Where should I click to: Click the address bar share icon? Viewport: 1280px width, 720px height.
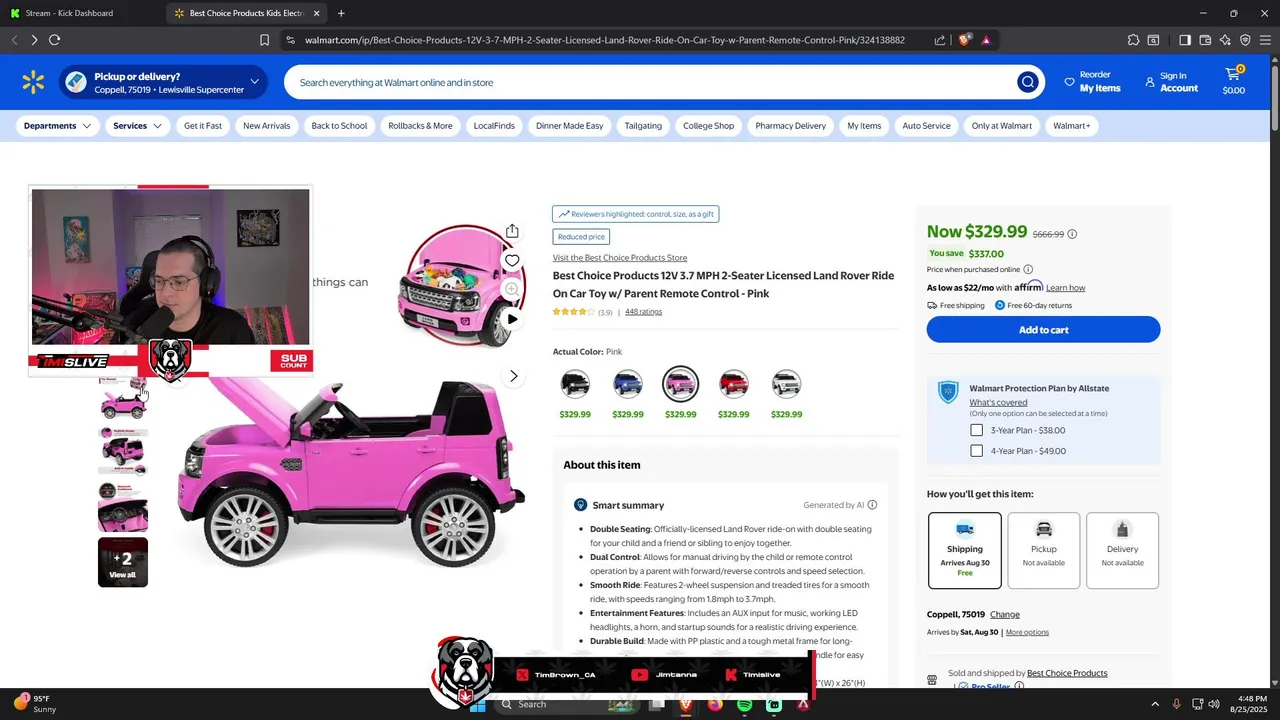tap(940, 40)
